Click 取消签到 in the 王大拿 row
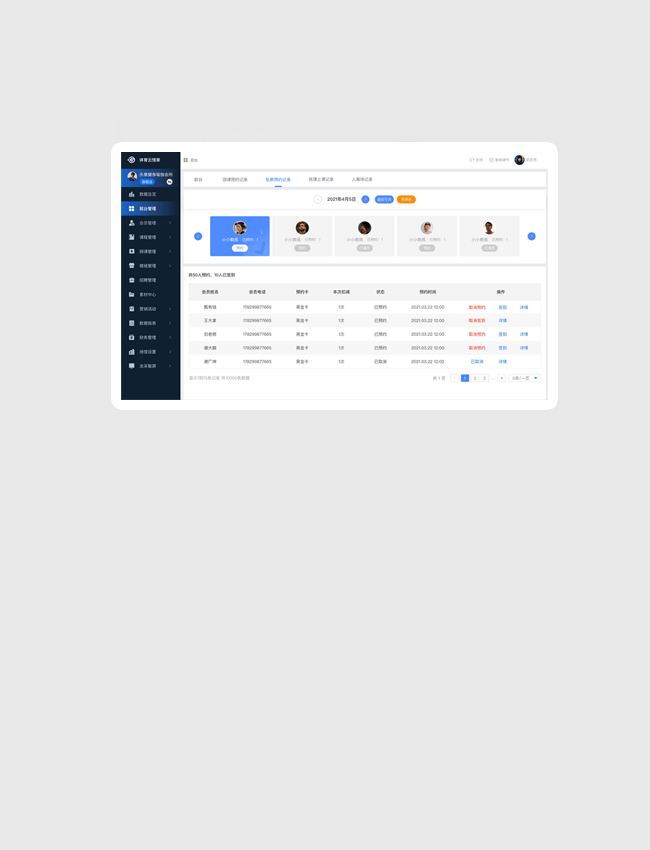Image resolution: width=650 pixels, height=850 pixels. click(x=477, y=321)
